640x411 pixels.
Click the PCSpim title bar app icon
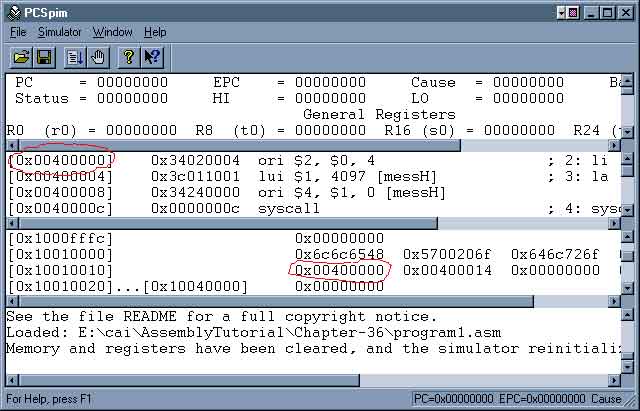12,12
